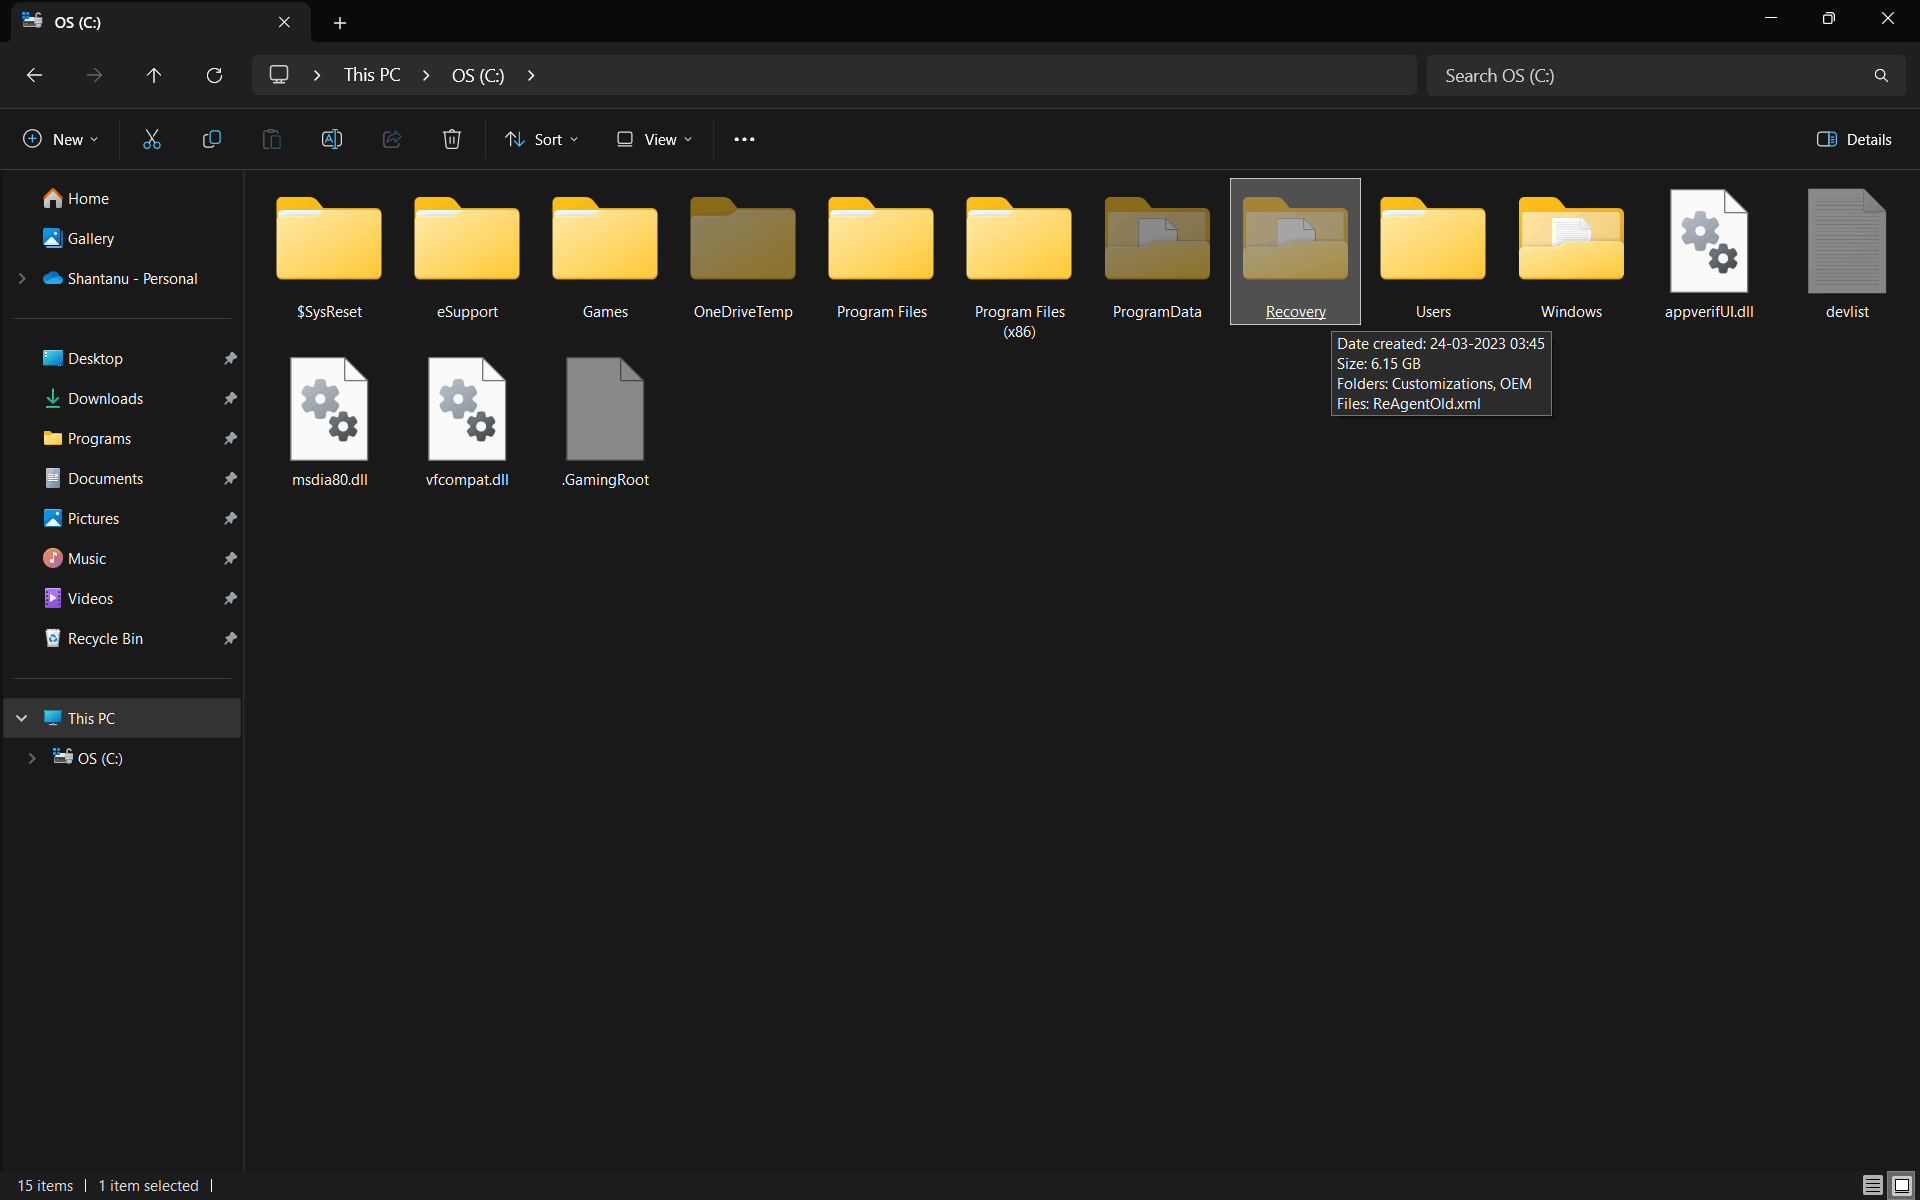The image size is (1920, 1200).
Task: Close the OS (C:) tab
Action: point(284,22)
